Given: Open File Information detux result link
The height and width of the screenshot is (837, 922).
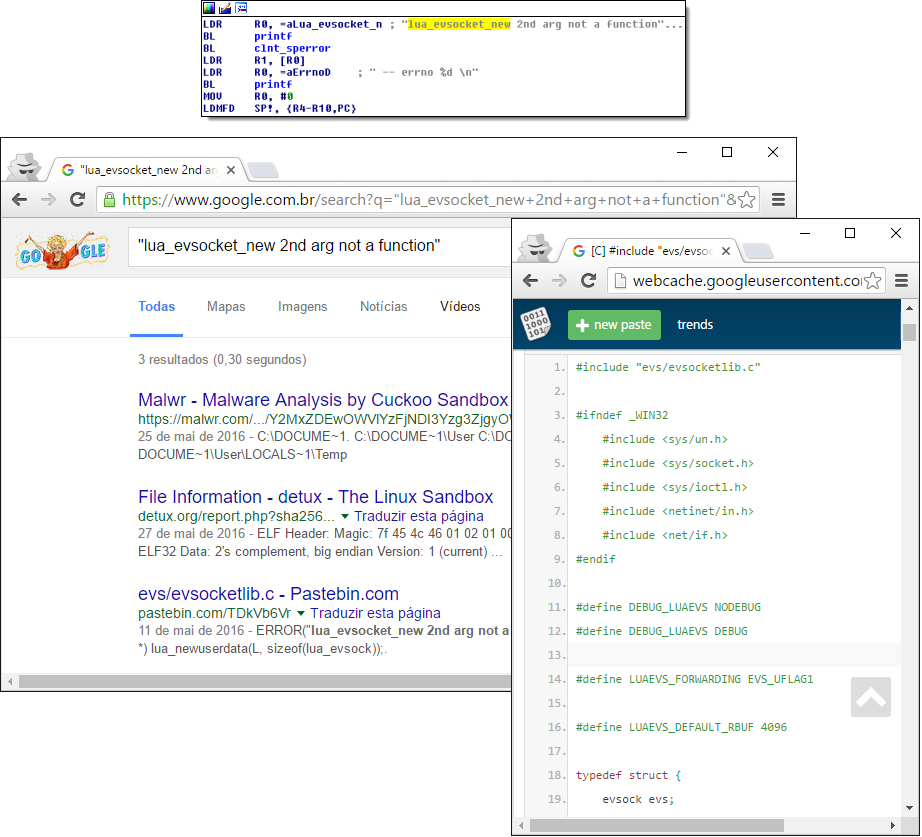Looking at the screenshot, I should (316, 497).
